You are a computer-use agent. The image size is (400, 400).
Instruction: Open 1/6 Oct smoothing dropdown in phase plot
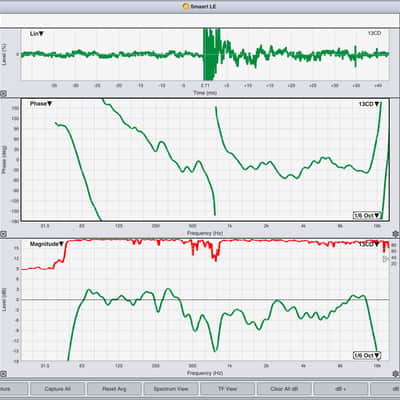[367, 215]
